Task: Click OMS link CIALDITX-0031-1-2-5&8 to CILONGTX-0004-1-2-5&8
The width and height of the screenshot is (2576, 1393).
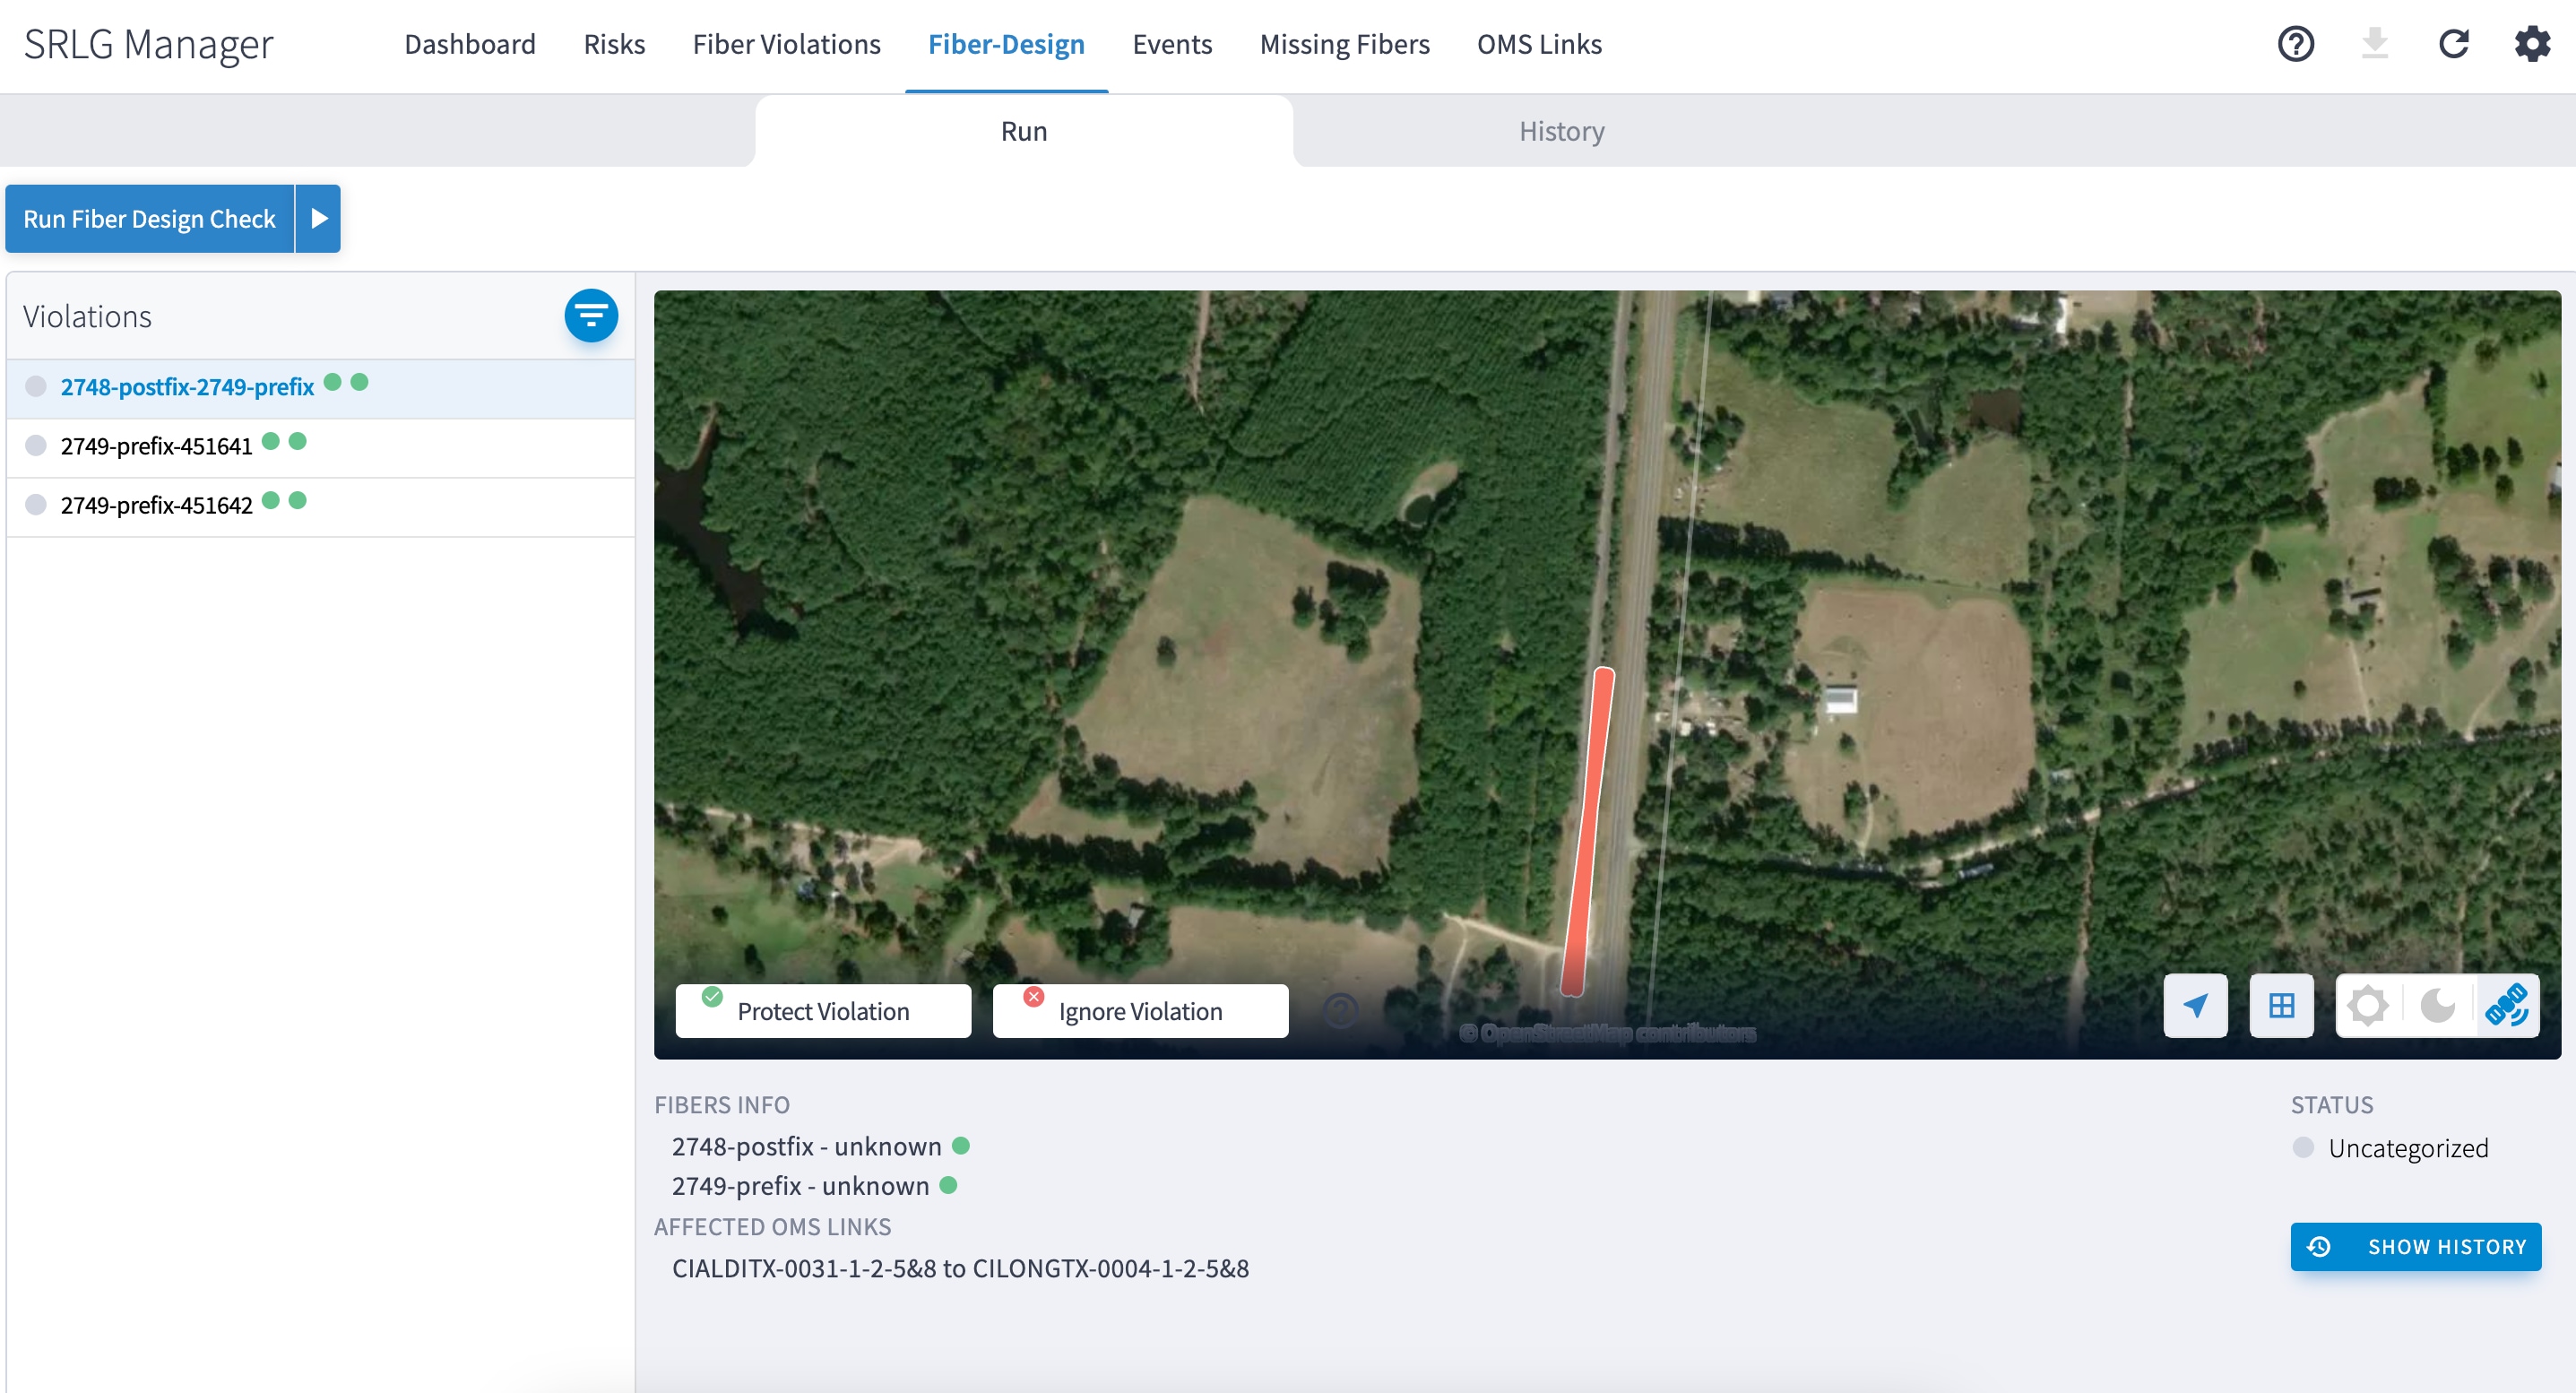Action: tap(960, 1269)
